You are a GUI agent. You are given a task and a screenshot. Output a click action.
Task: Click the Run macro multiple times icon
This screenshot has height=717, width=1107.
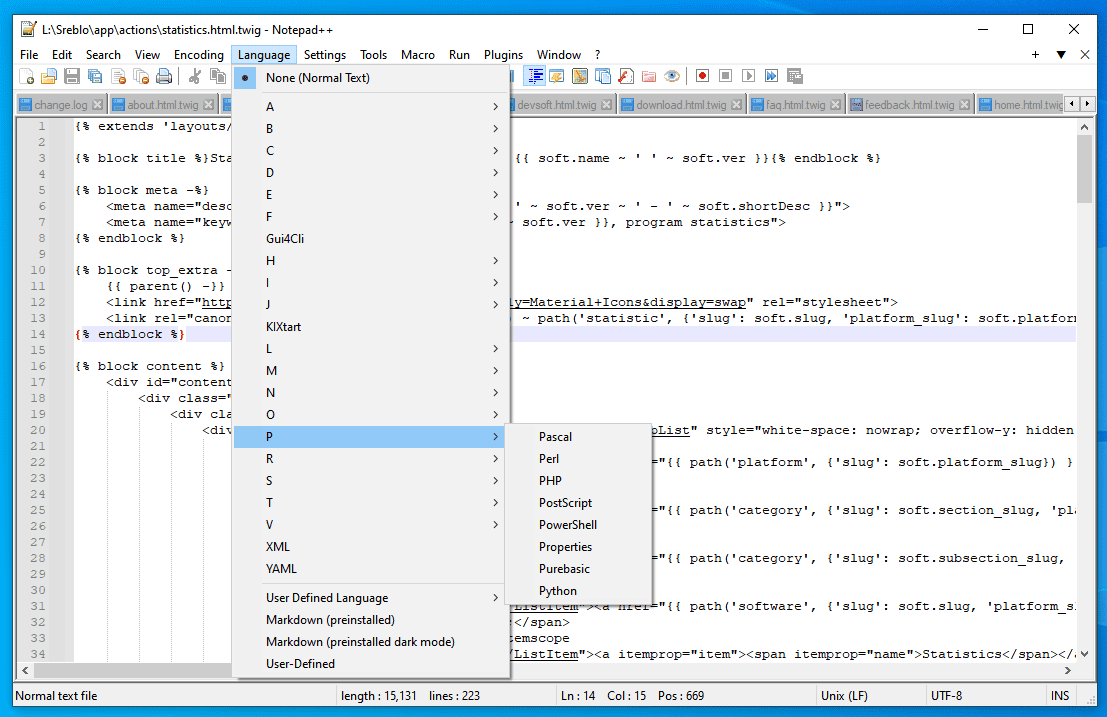(772, 76)
